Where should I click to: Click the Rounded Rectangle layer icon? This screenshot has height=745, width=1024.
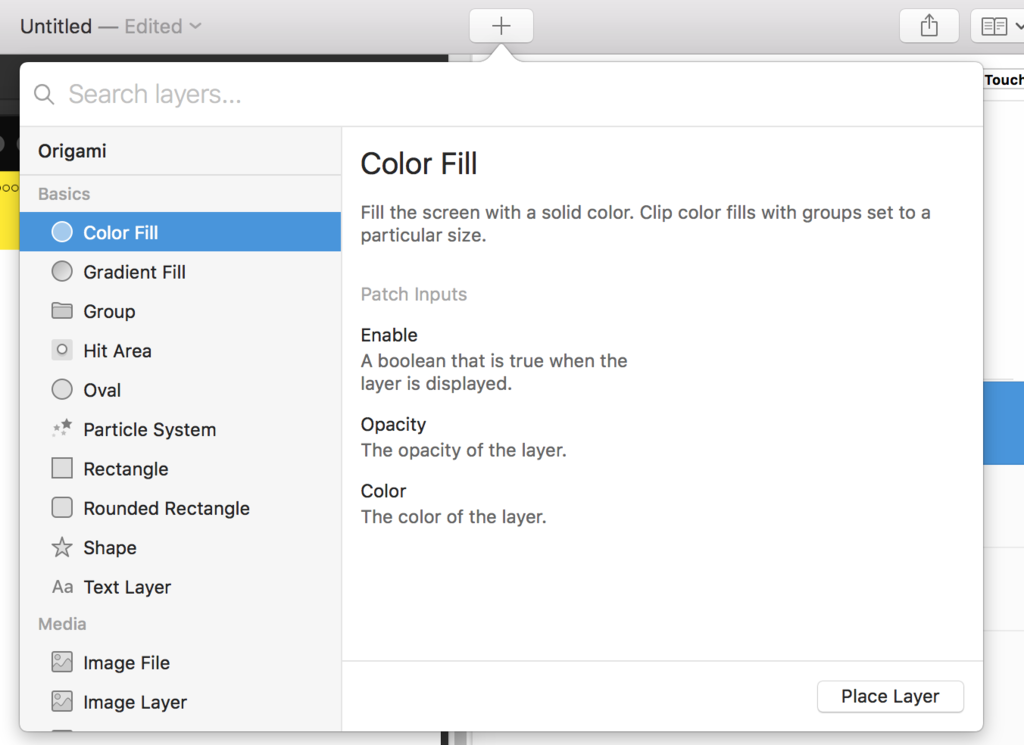62,508
